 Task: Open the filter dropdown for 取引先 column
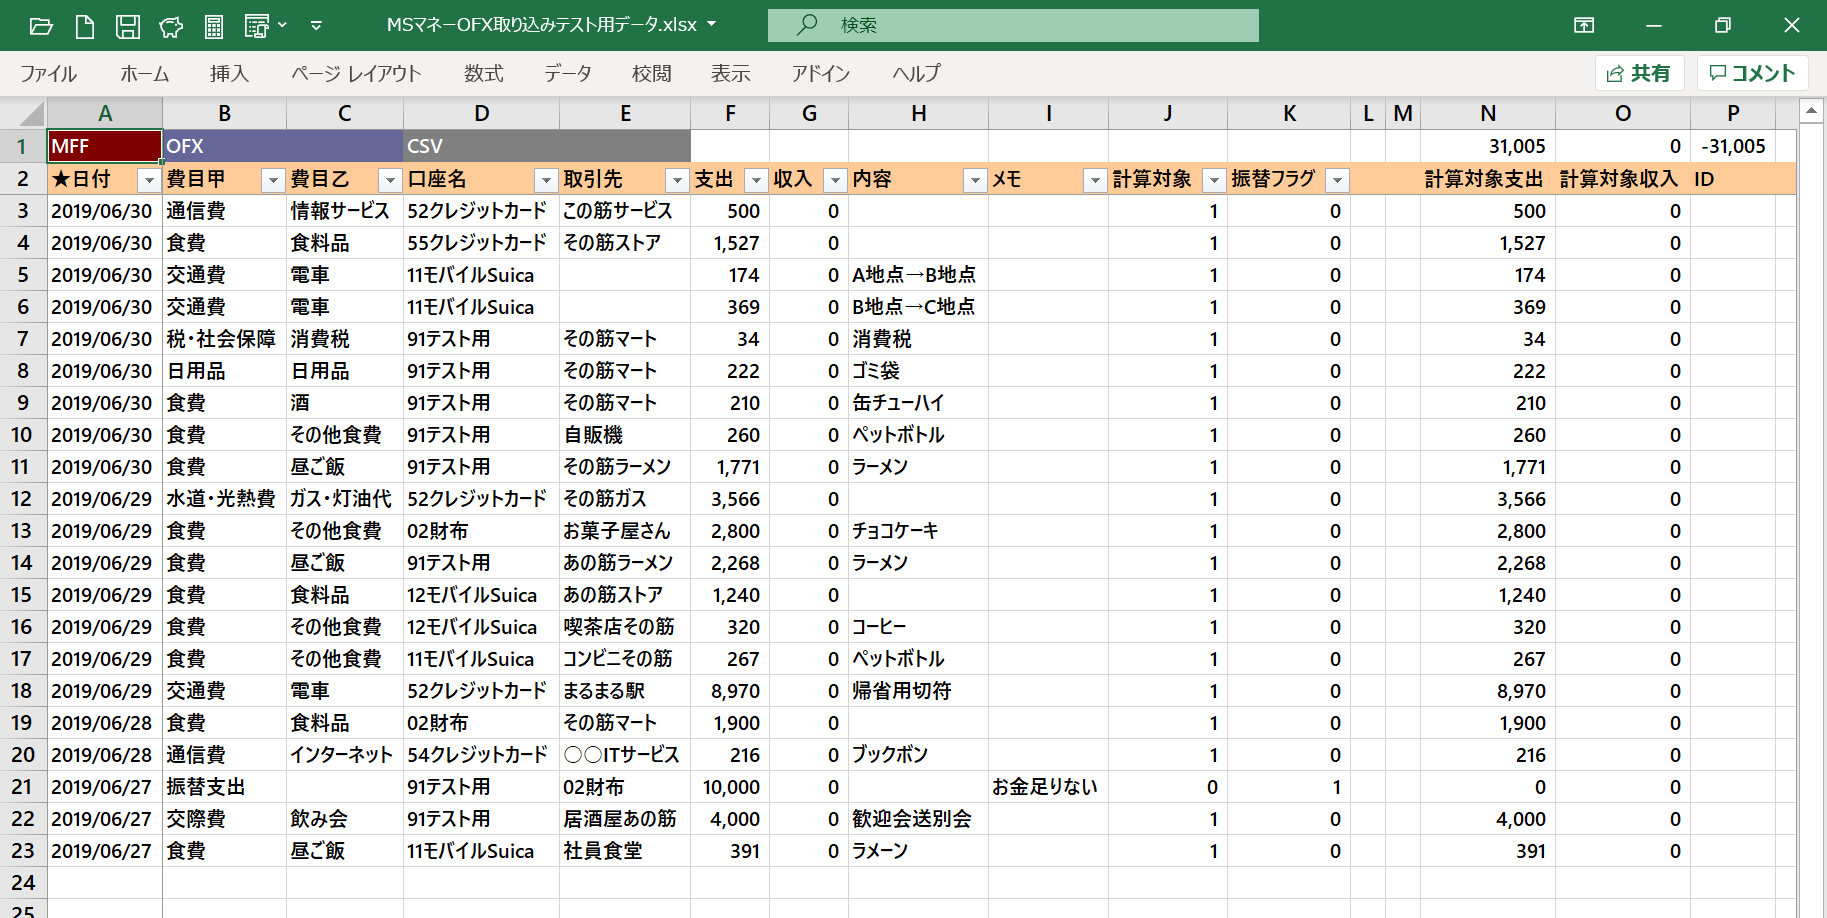click(677, 180)
